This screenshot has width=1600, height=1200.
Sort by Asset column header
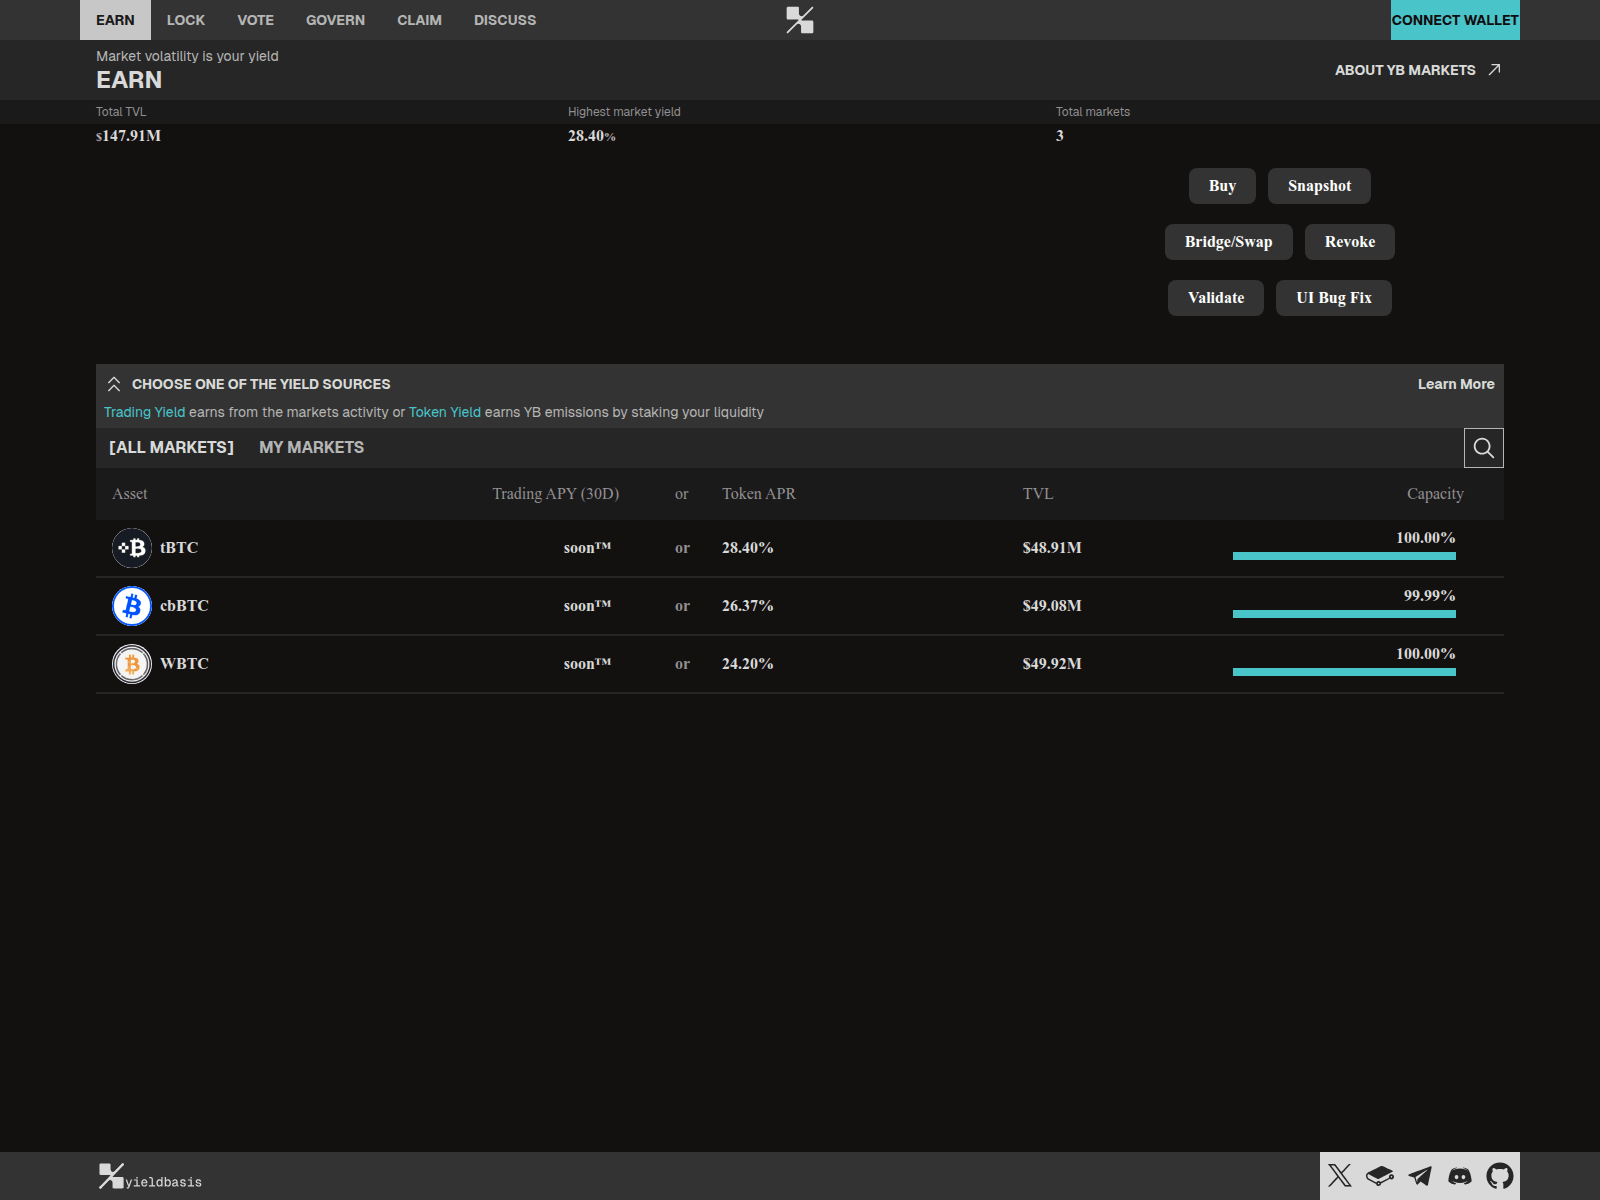click(130, 494)
